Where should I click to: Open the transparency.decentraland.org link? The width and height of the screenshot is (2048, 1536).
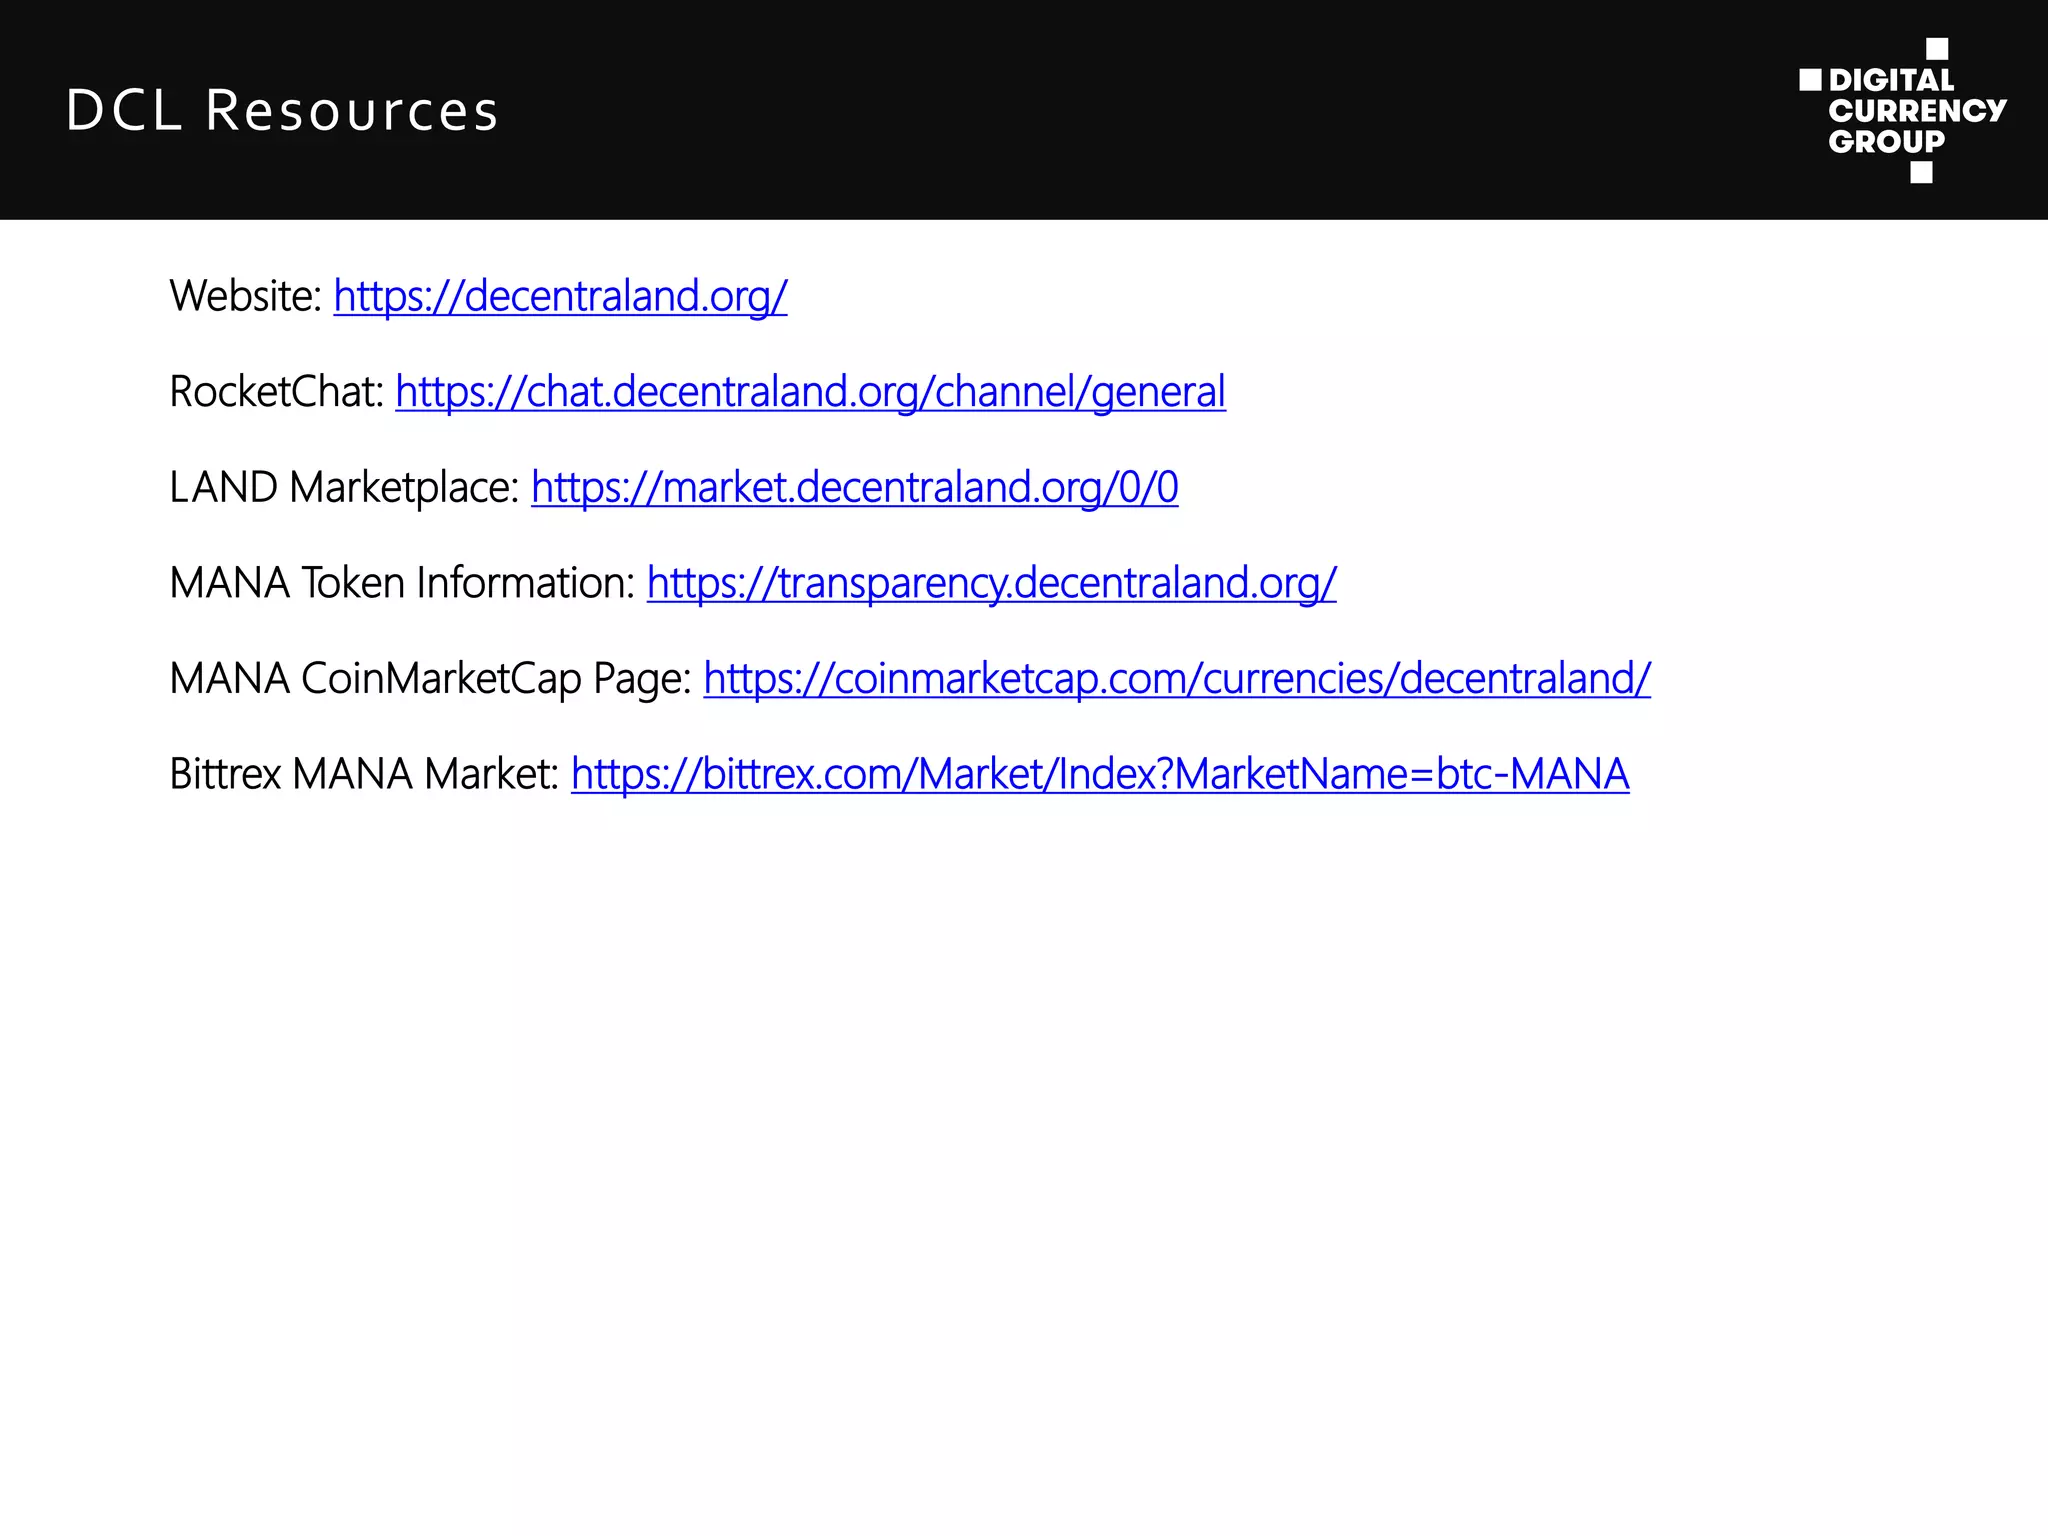991,583
